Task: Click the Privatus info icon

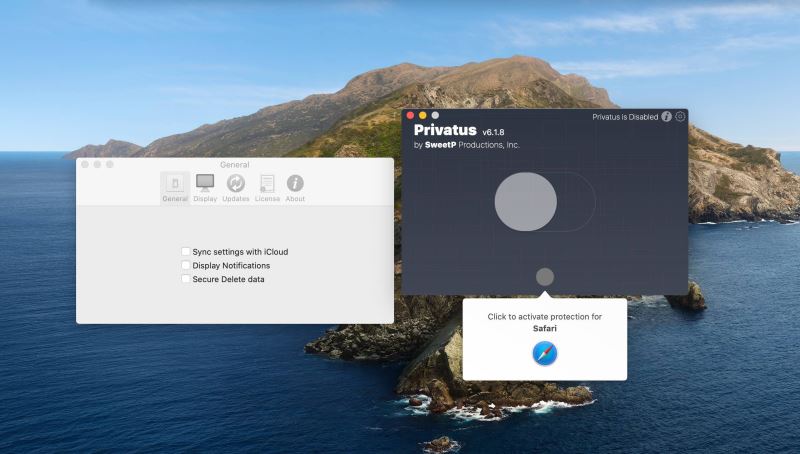Action: [666, 116]
